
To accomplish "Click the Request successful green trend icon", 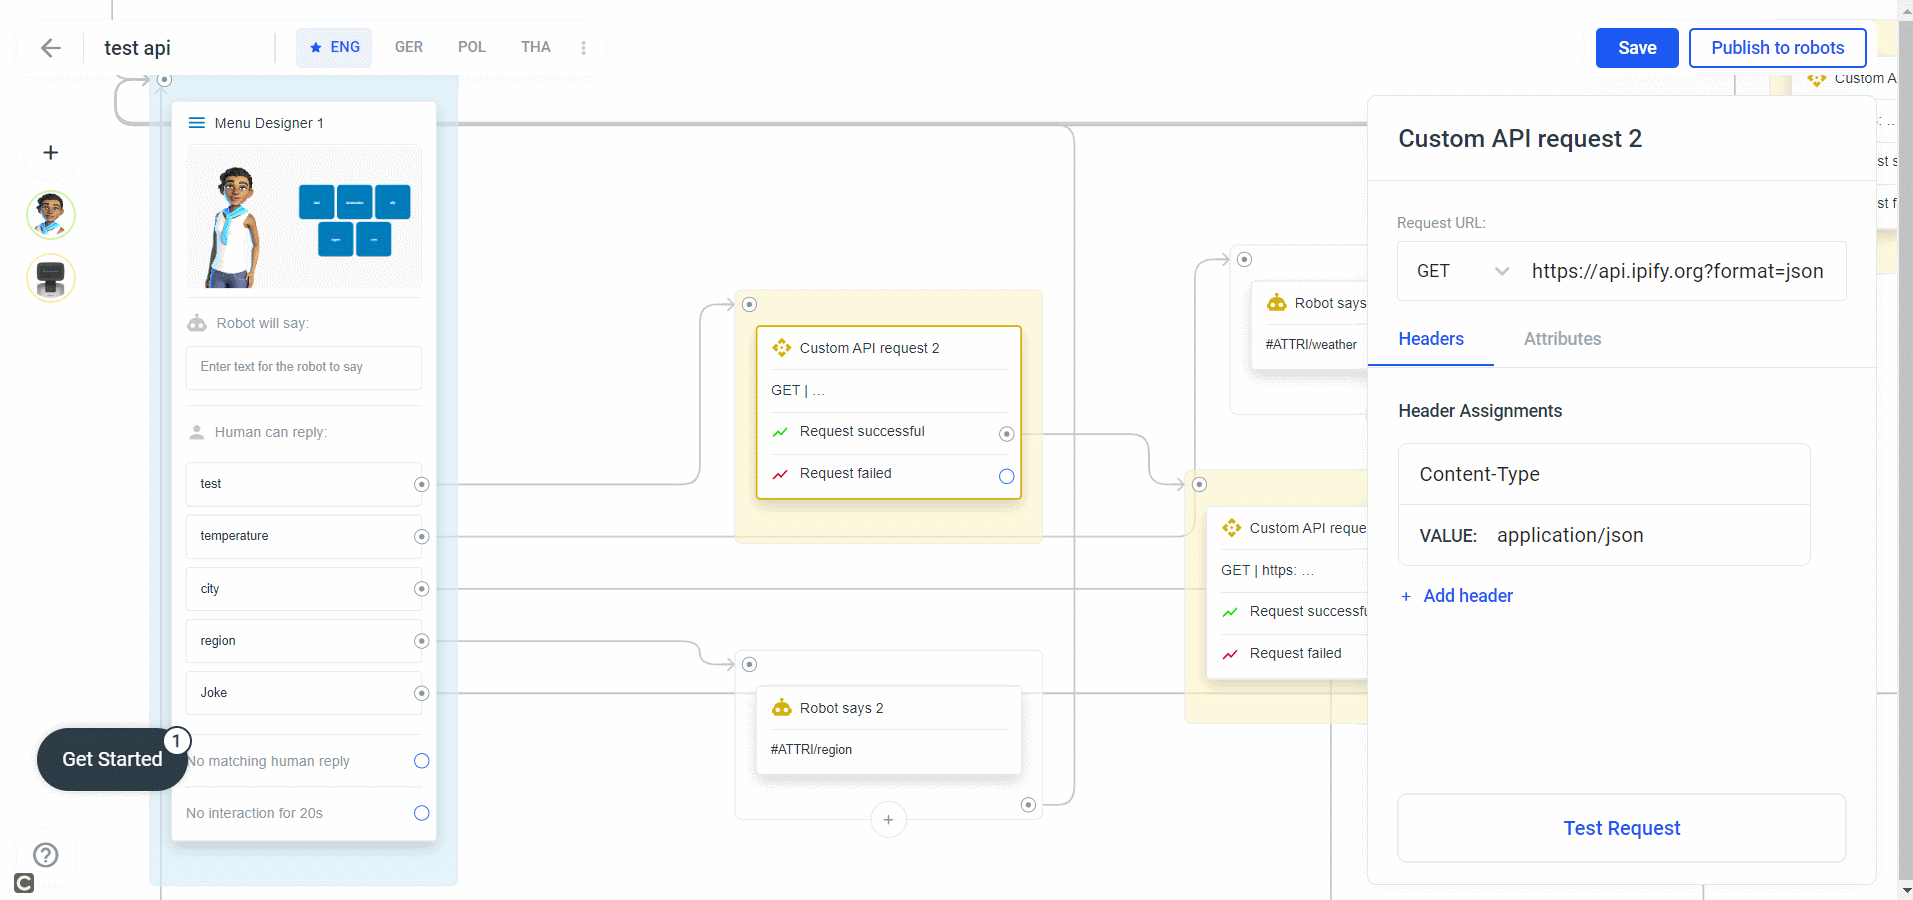I will (x=780, y=432).
